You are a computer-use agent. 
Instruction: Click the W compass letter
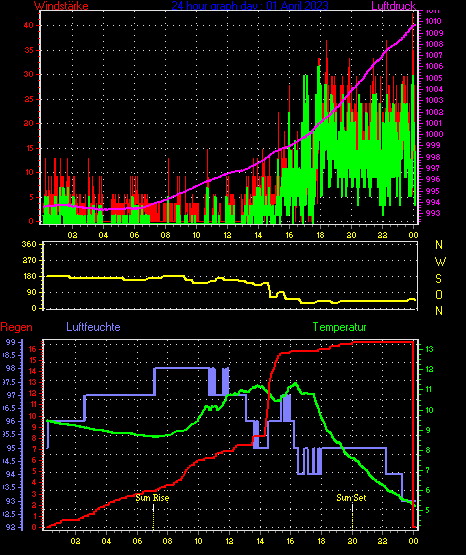pos(440,262)
